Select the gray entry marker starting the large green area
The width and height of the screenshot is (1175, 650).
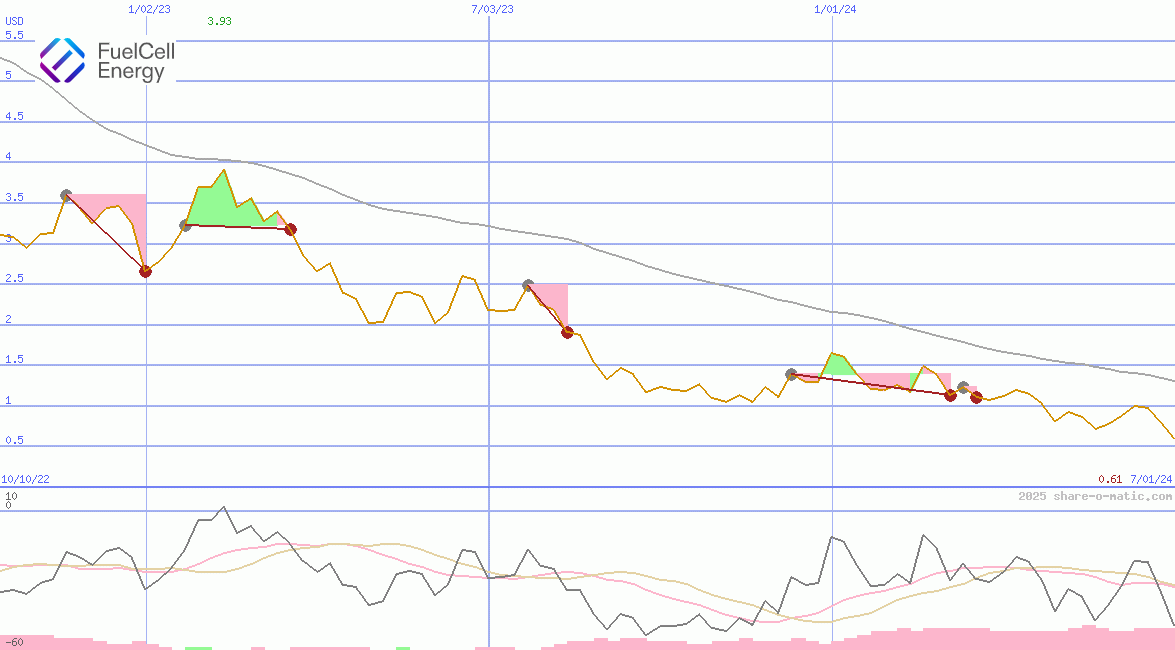(185, 226)
